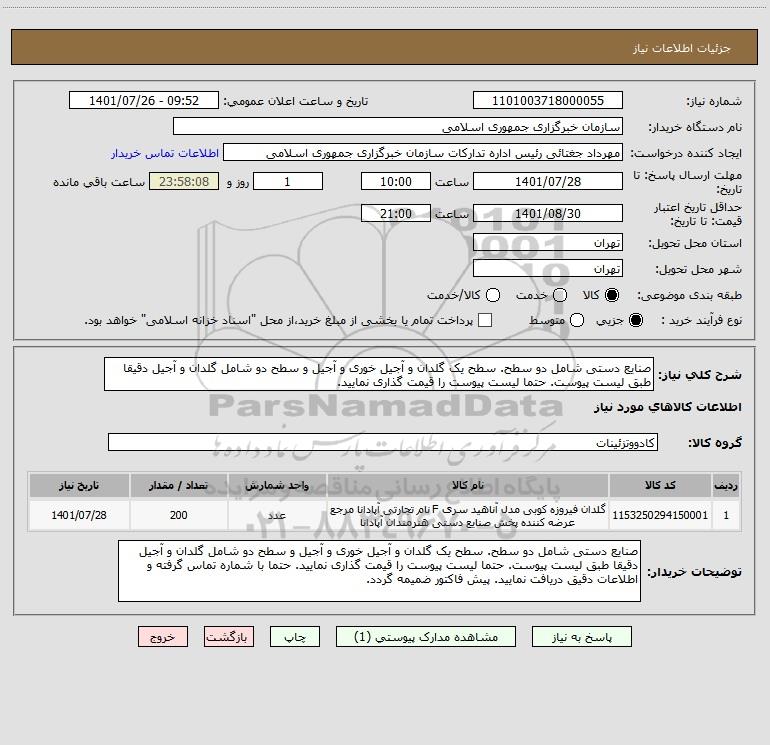Viewport: 770px width, 745px height.
Task: Click the response deadline date 1401/07/28 field
Action: tap(548, 181)
